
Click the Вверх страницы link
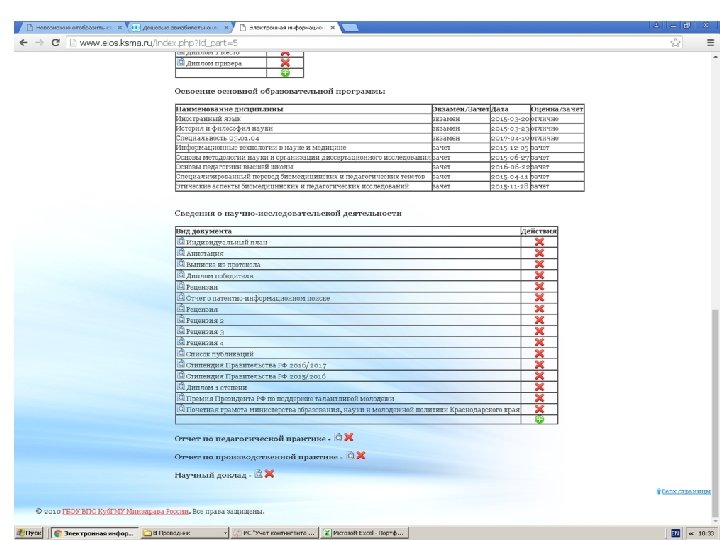pyautogui.click(x=684, y=491)
